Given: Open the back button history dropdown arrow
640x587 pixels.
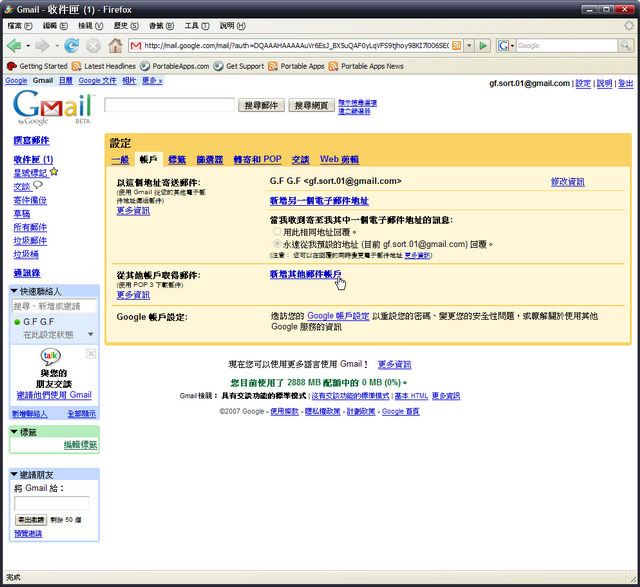Looking at the screenshot, I should [28, 46].
